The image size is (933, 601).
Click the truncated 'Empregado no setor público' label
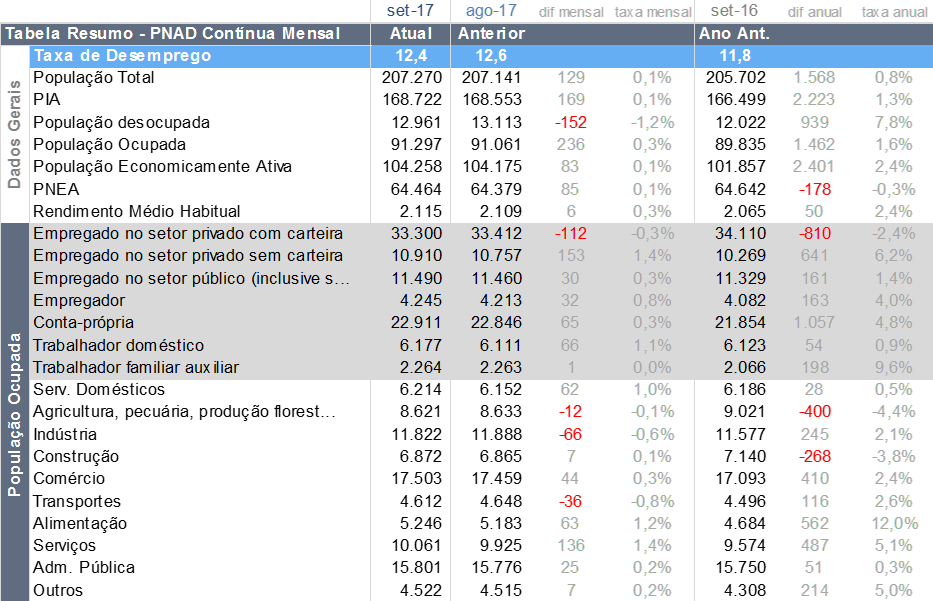click(192, 278)
